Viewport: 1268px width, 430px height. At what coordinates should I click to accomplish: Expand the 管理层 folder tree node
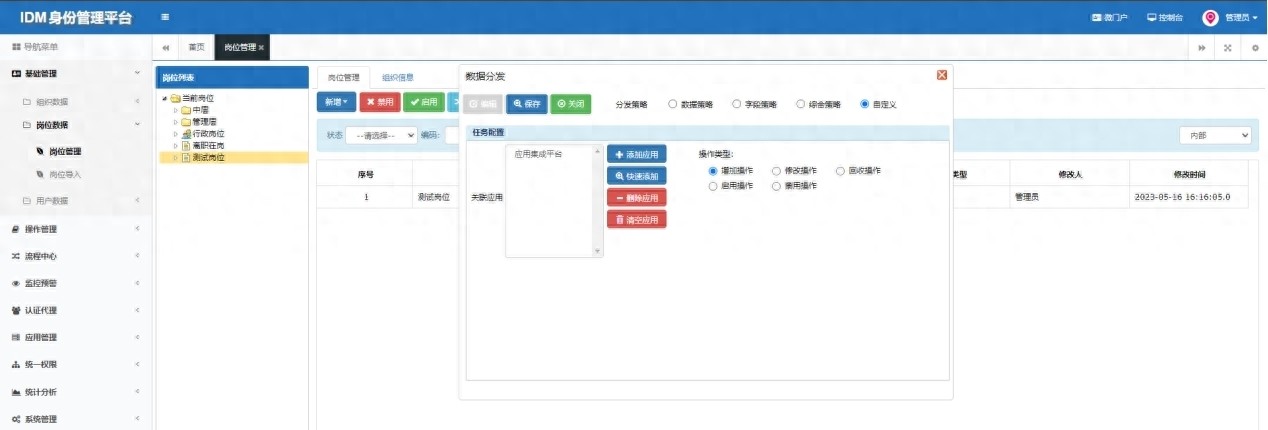[176, 122]
